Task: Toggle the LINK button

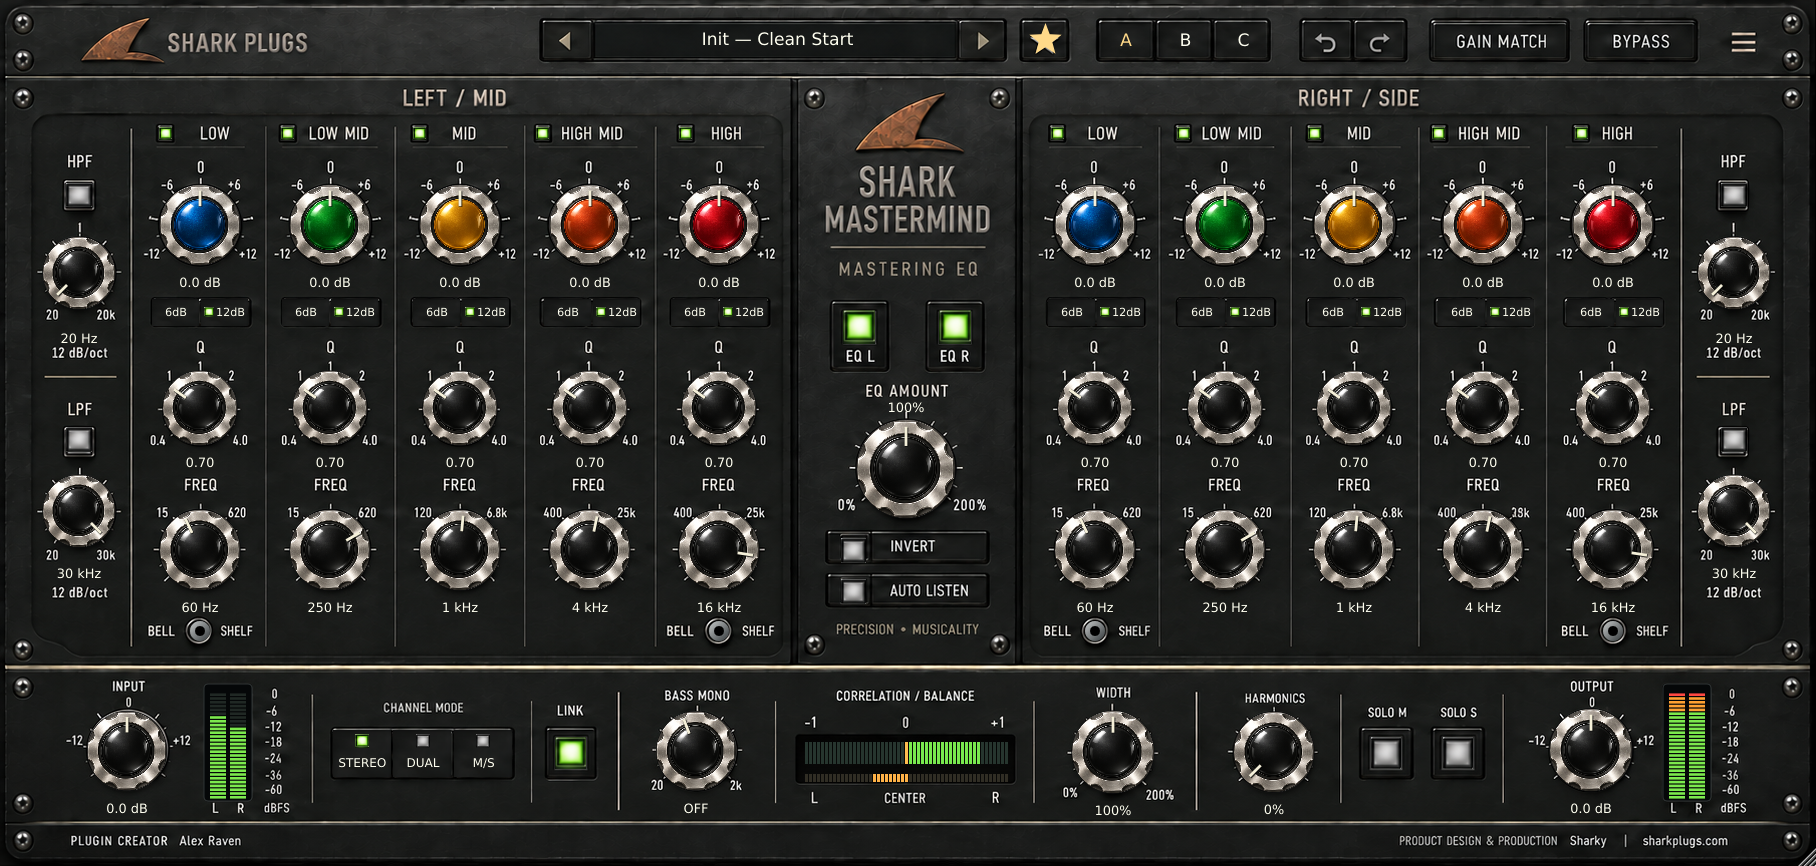Action: point(571,752)
